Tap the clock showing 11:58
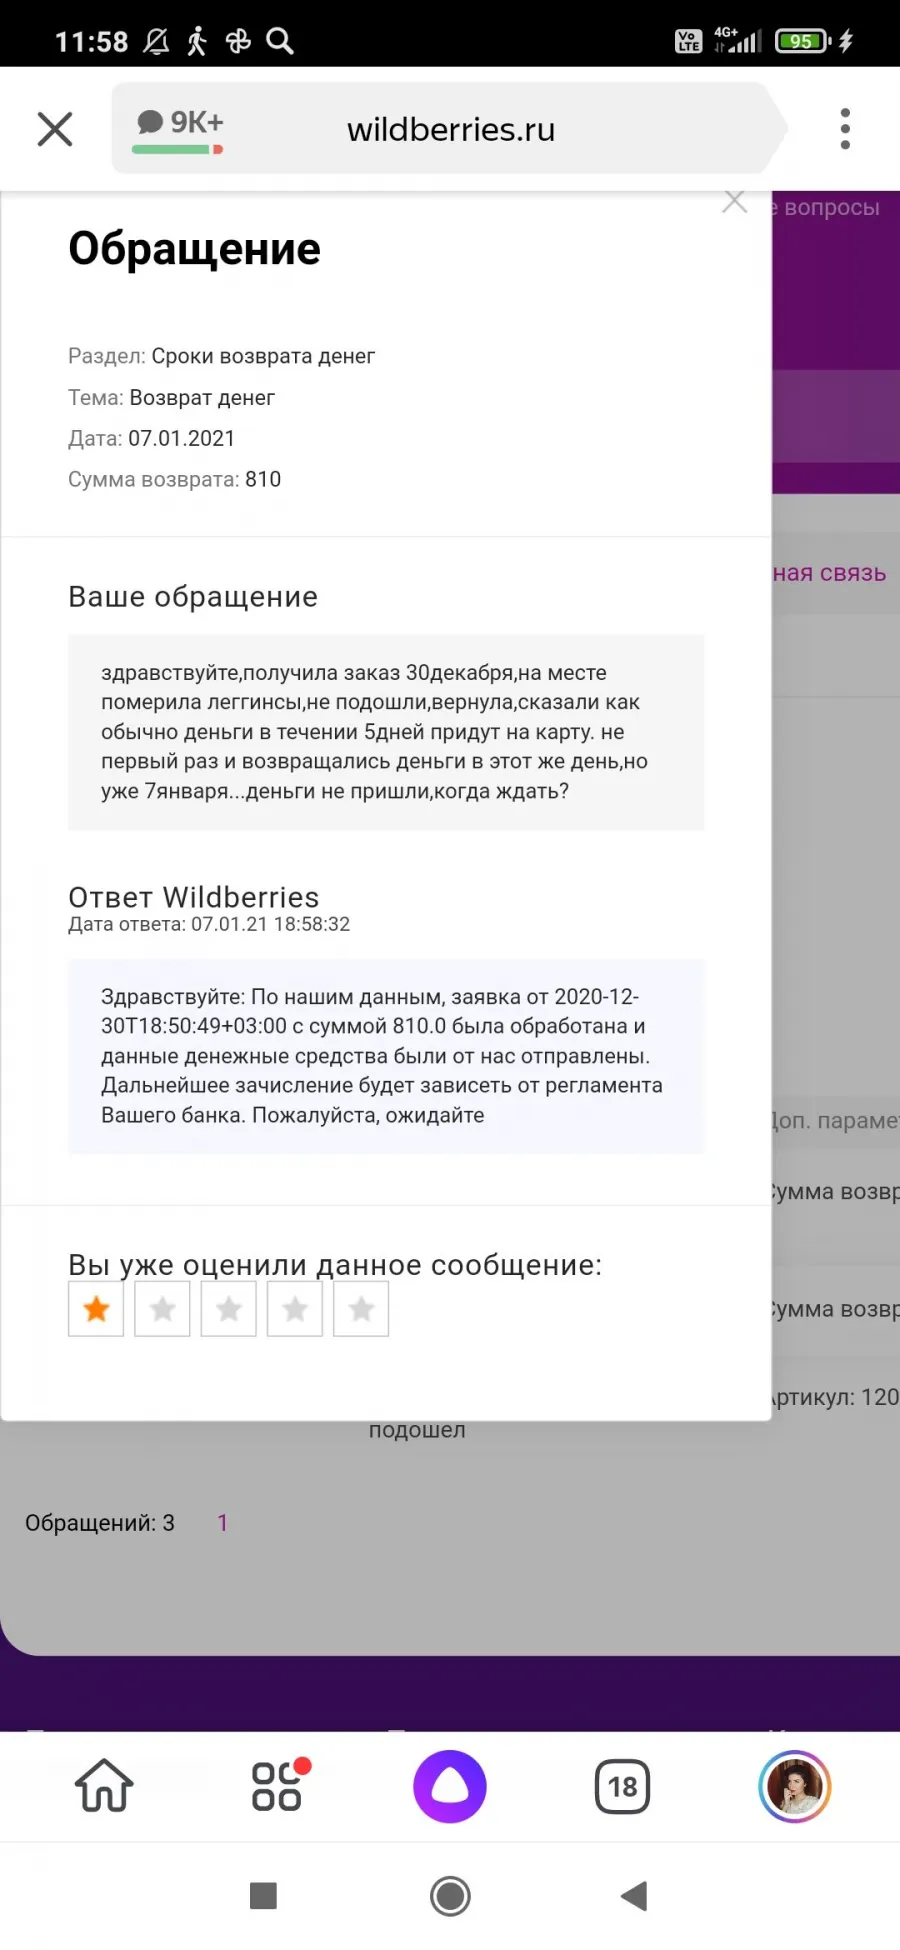The image size is (900, 1950). 91,42
